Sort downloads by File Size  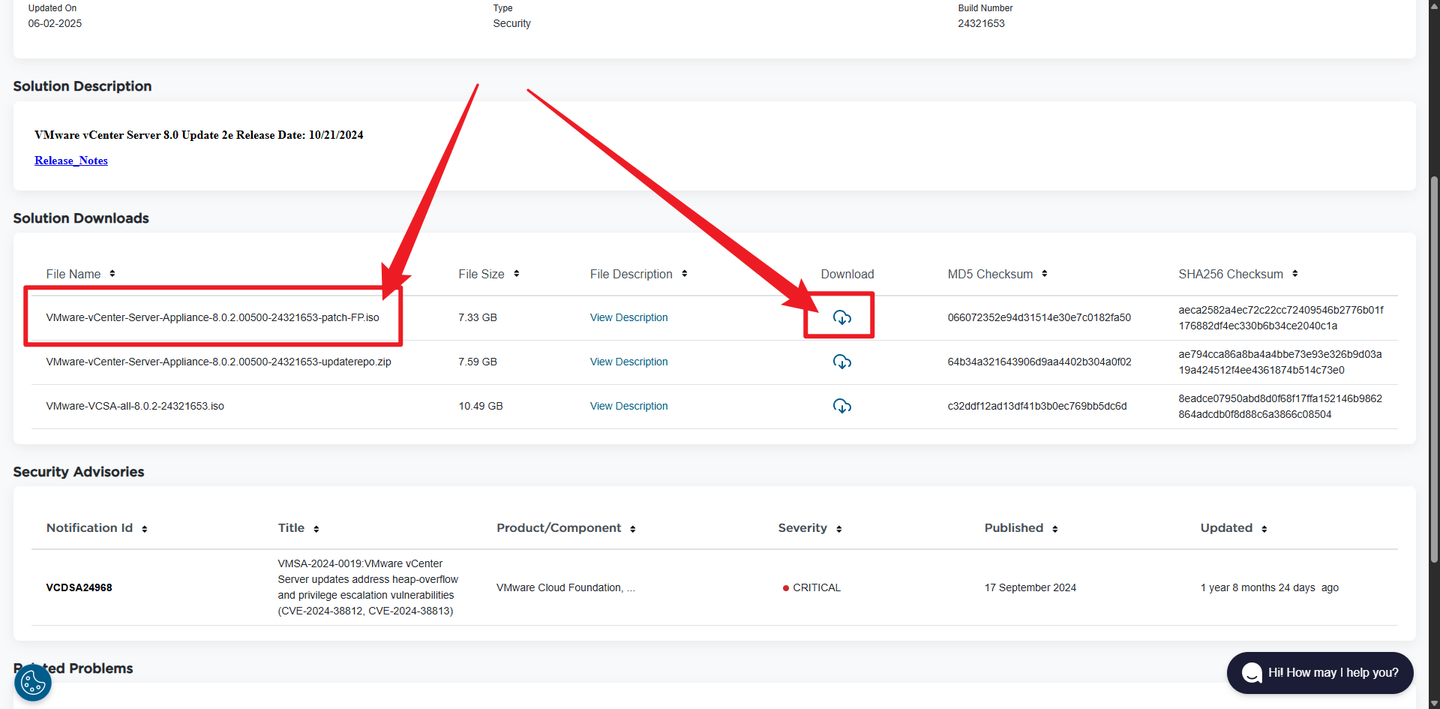click(x=516, y=274)
